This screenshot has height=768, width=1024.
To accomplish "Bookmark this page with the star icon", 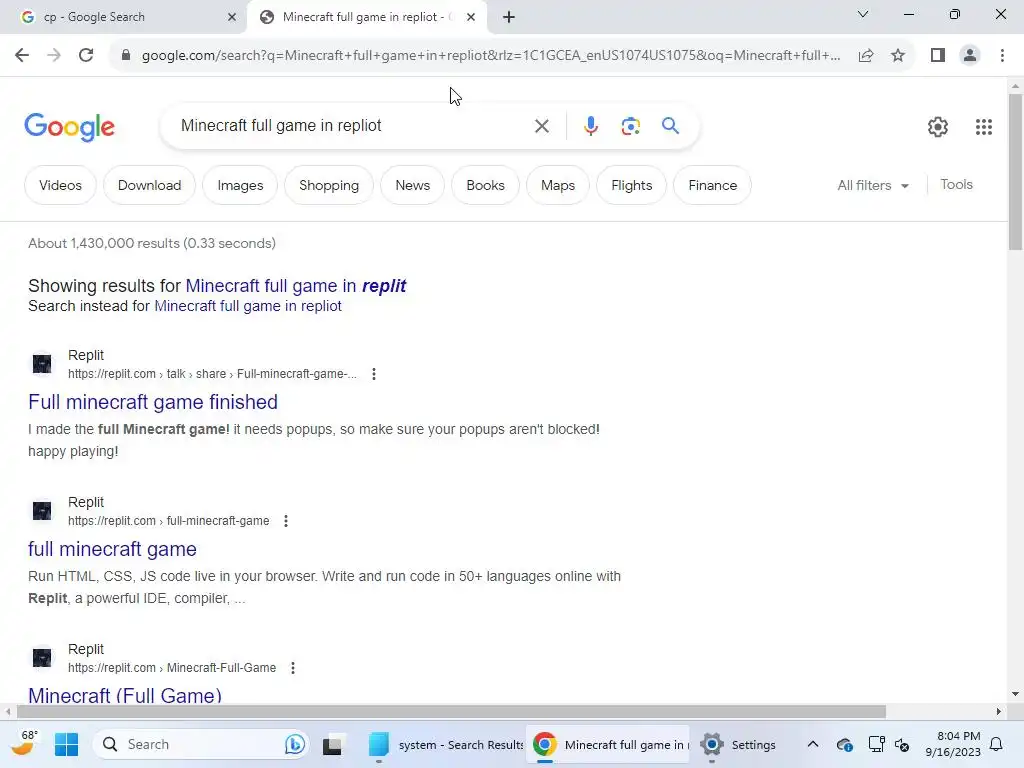I will click(x=898, y=55).
